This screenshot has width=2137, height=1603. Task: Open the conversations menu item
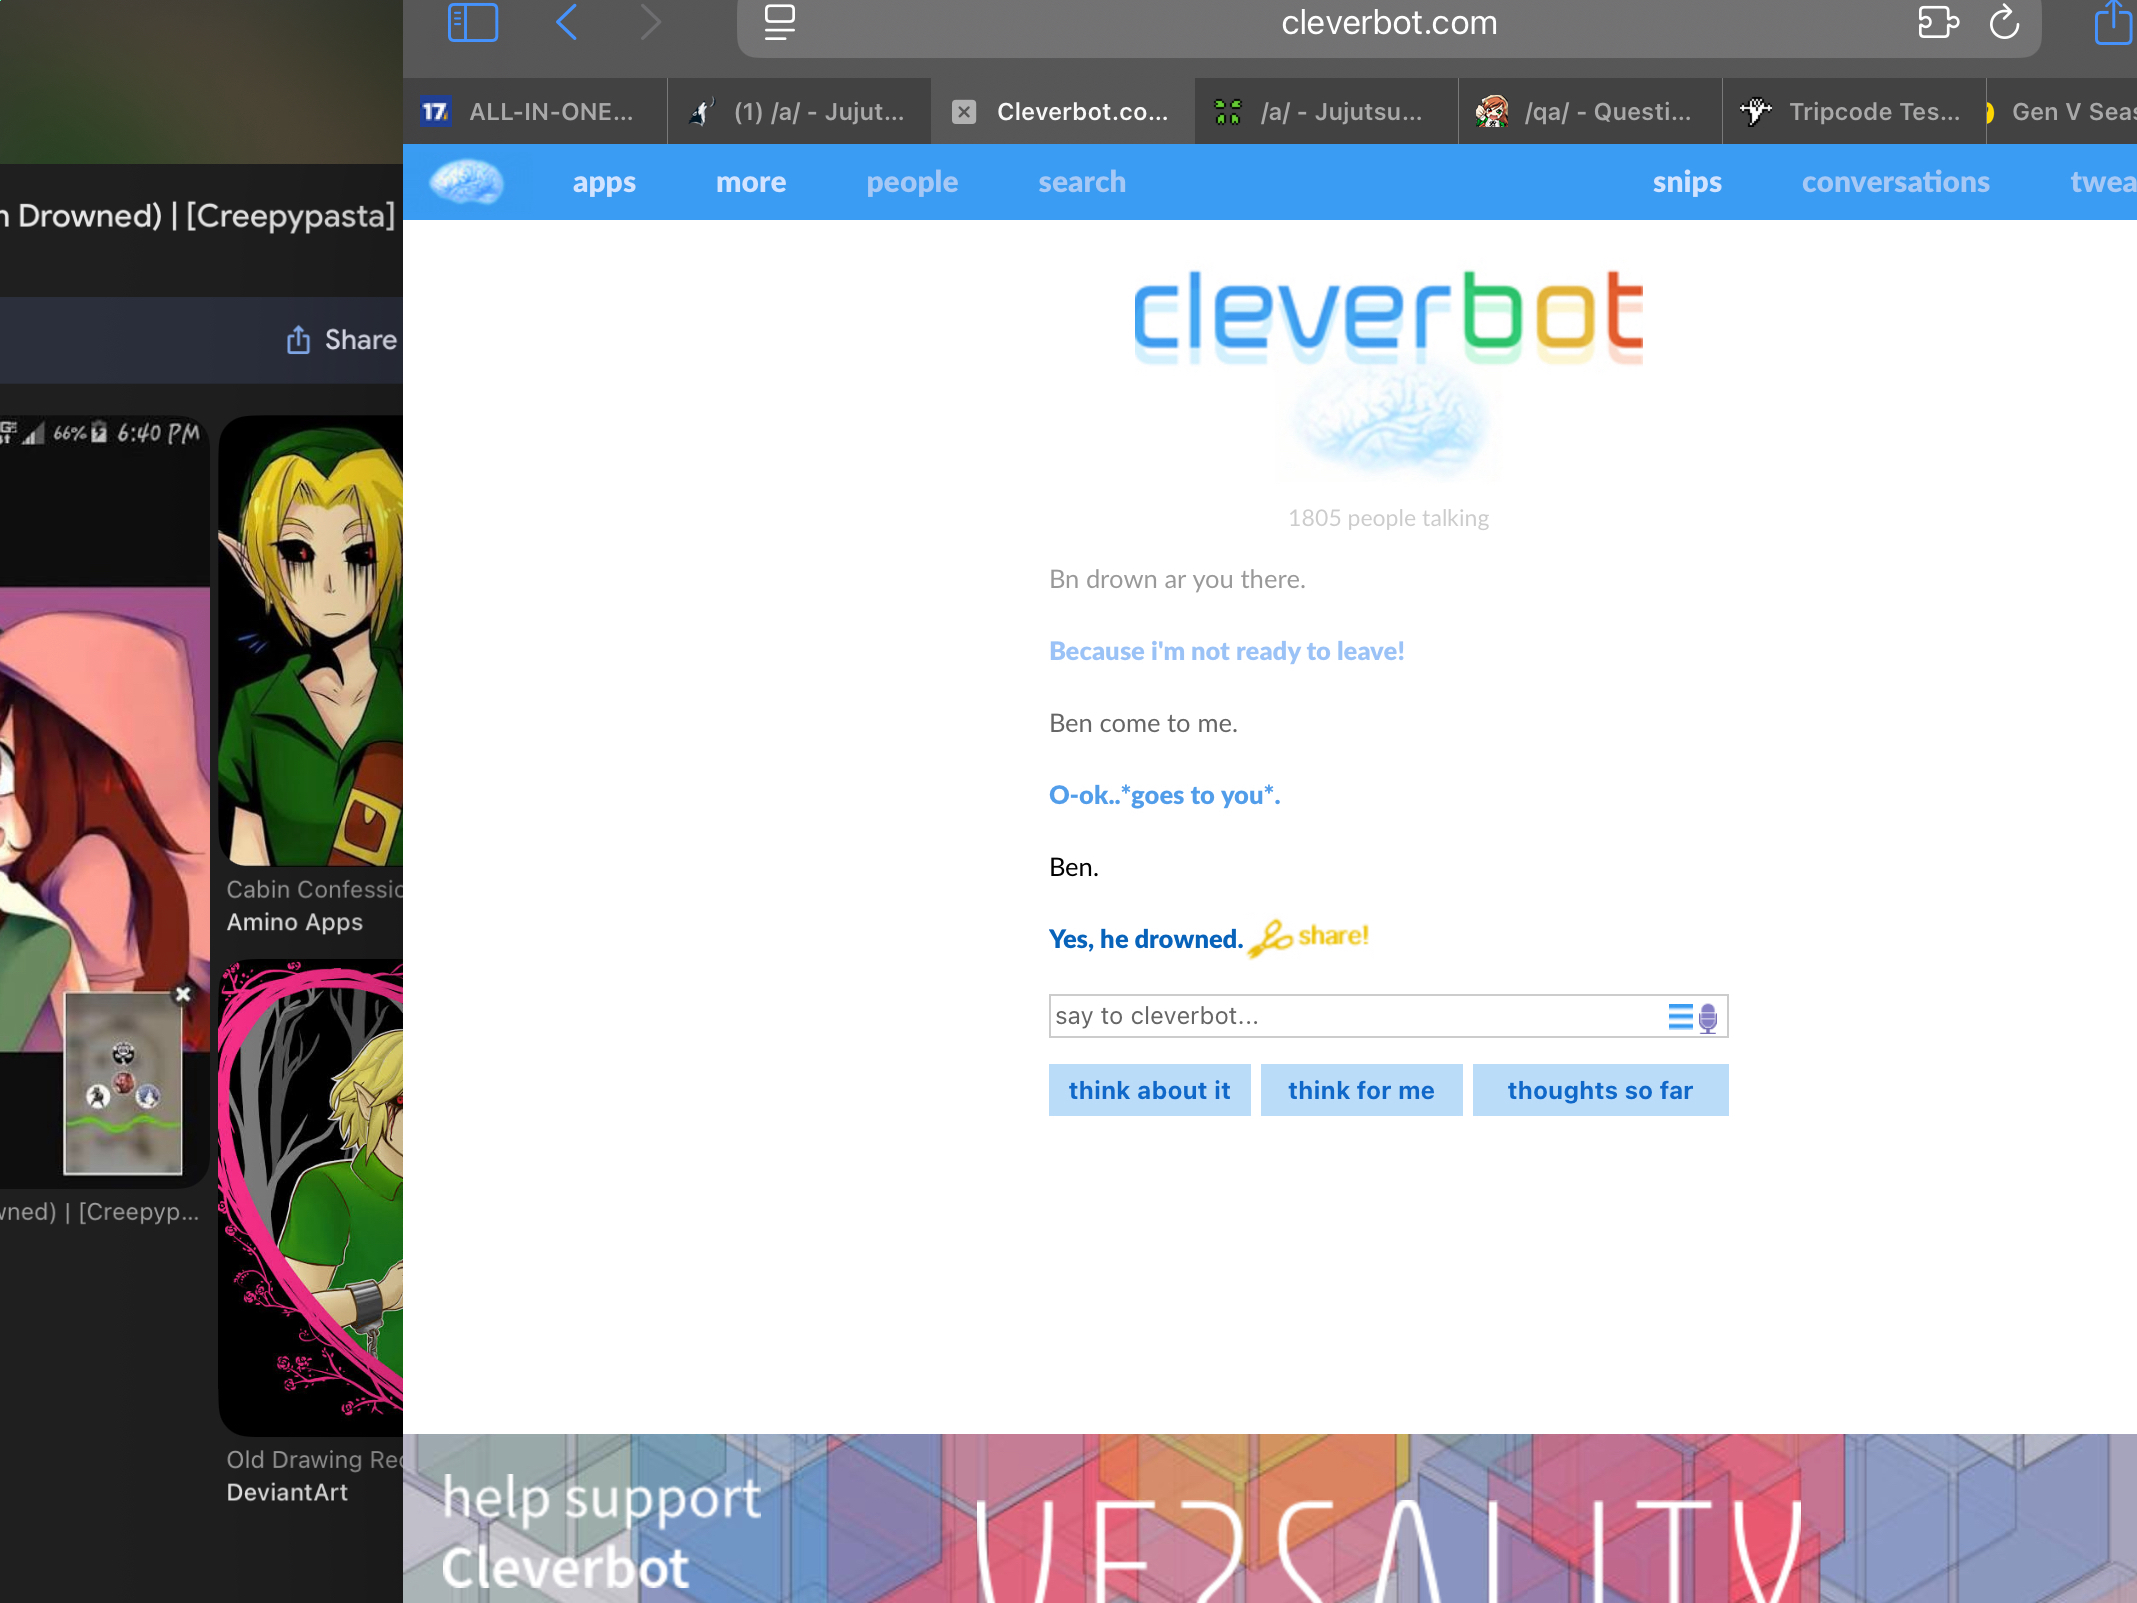pos(1895,182)
